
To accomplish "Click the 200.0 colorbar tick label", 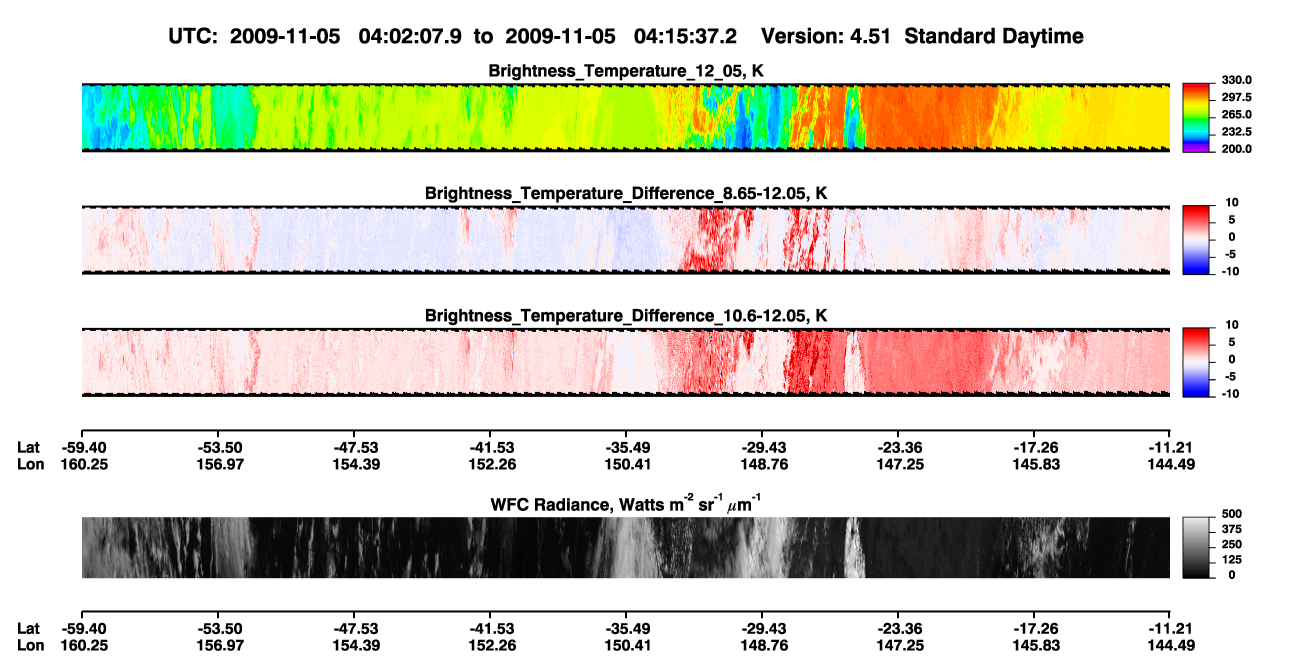I will (1236, 148).
